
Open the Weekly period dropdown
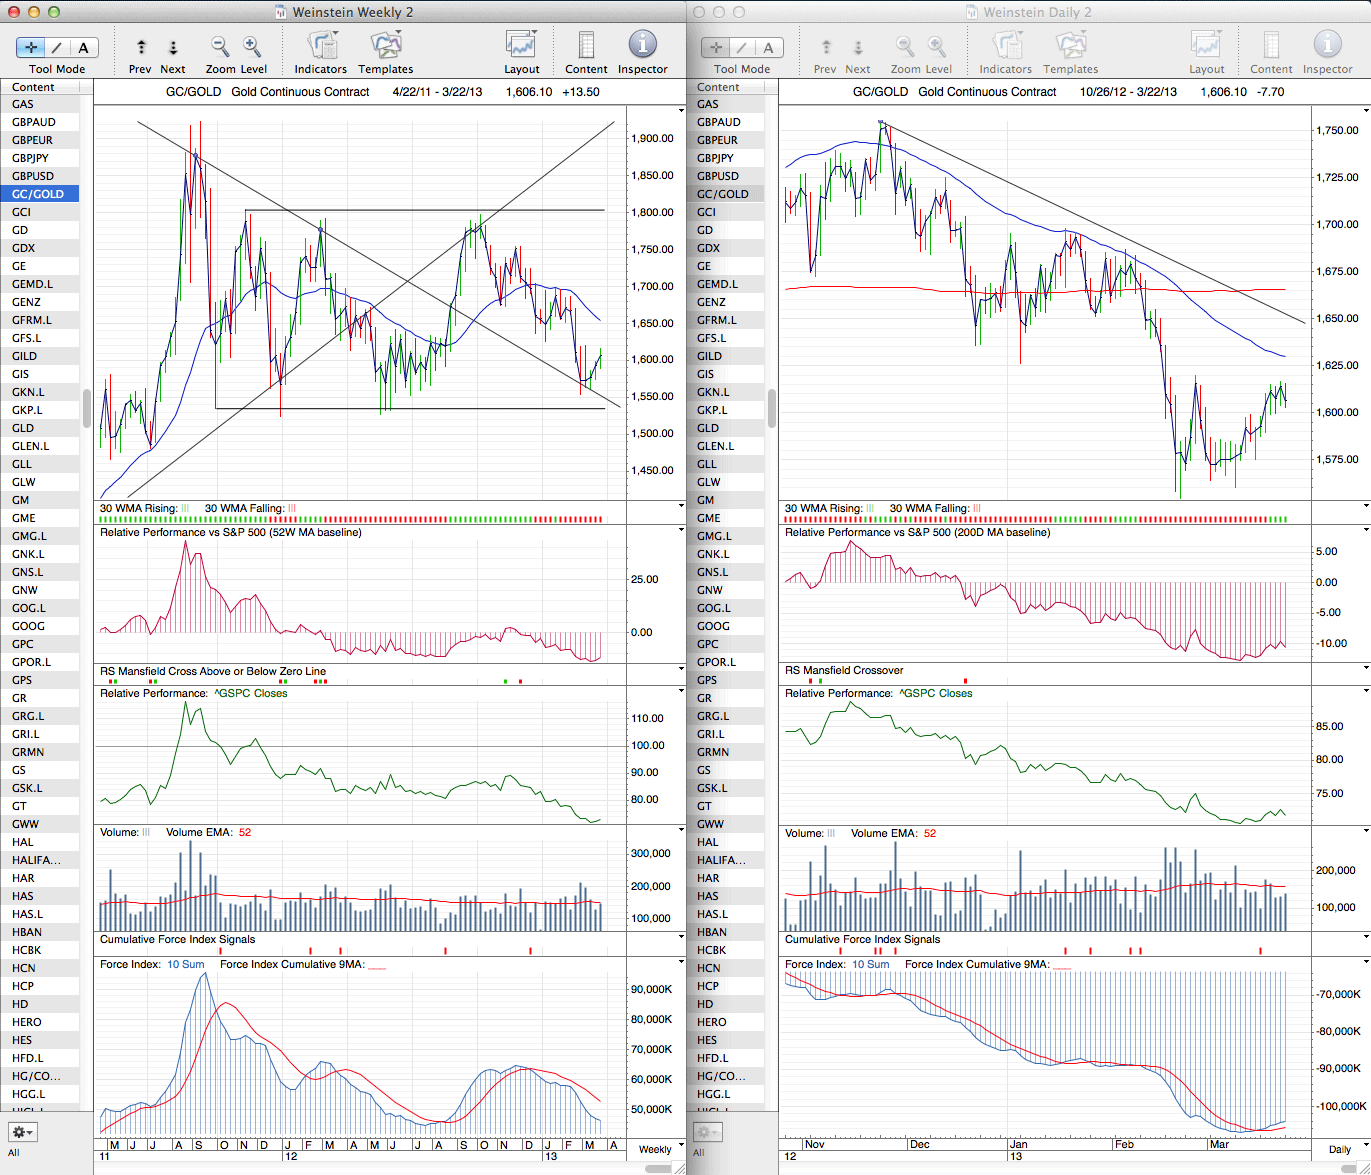point(660,1149)
